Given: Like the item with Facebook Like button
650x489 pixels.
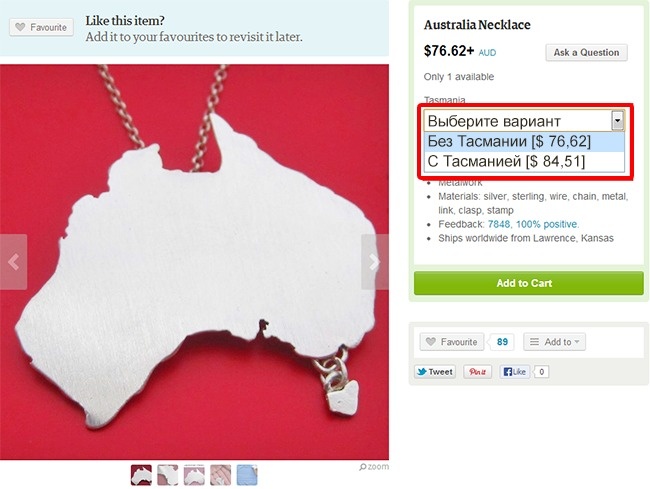Looking at the screenshot, I should pyautogui.click(x=515, y=372).
